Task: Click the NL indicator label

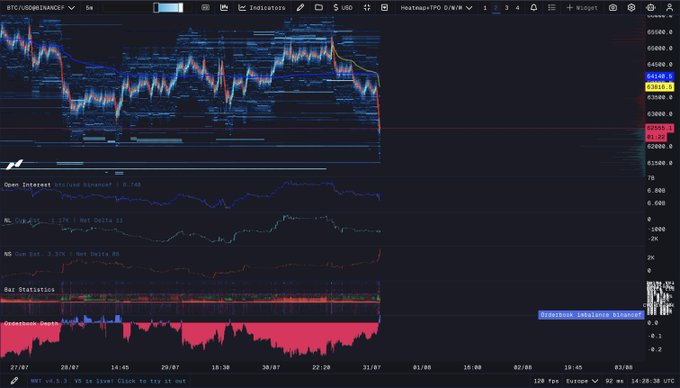Action: coord(7,220)
